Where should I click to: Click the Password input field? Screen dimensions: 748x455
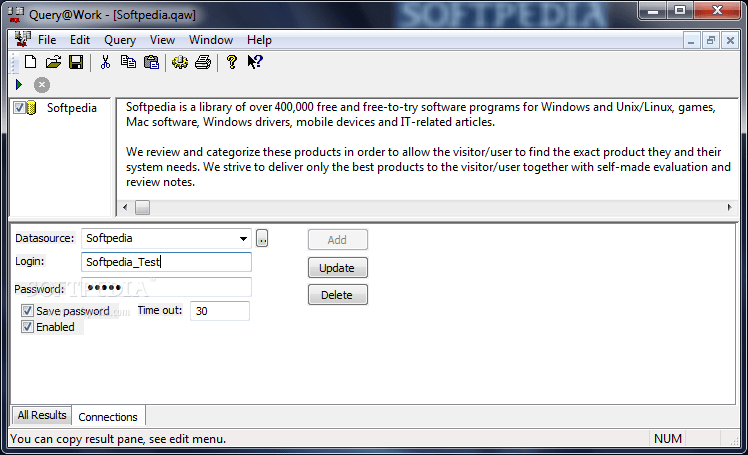click(x=166, y=288)
